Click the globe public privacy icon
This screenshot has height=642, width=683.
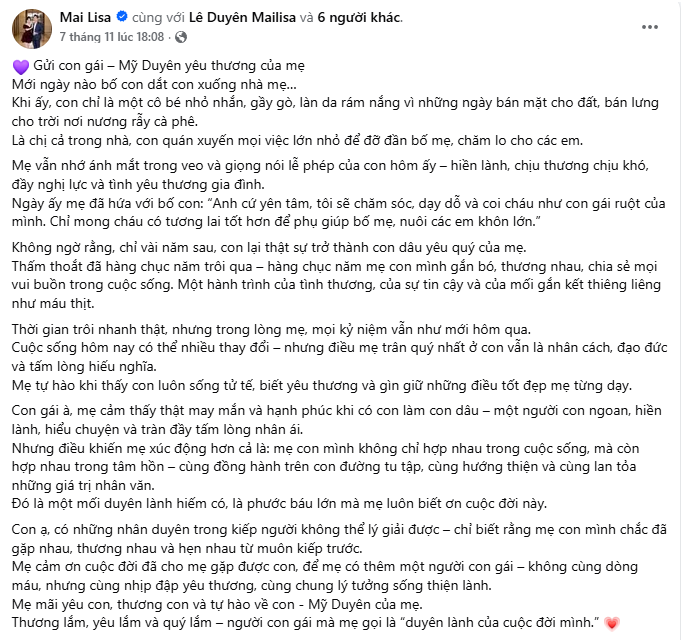point(180,37)
